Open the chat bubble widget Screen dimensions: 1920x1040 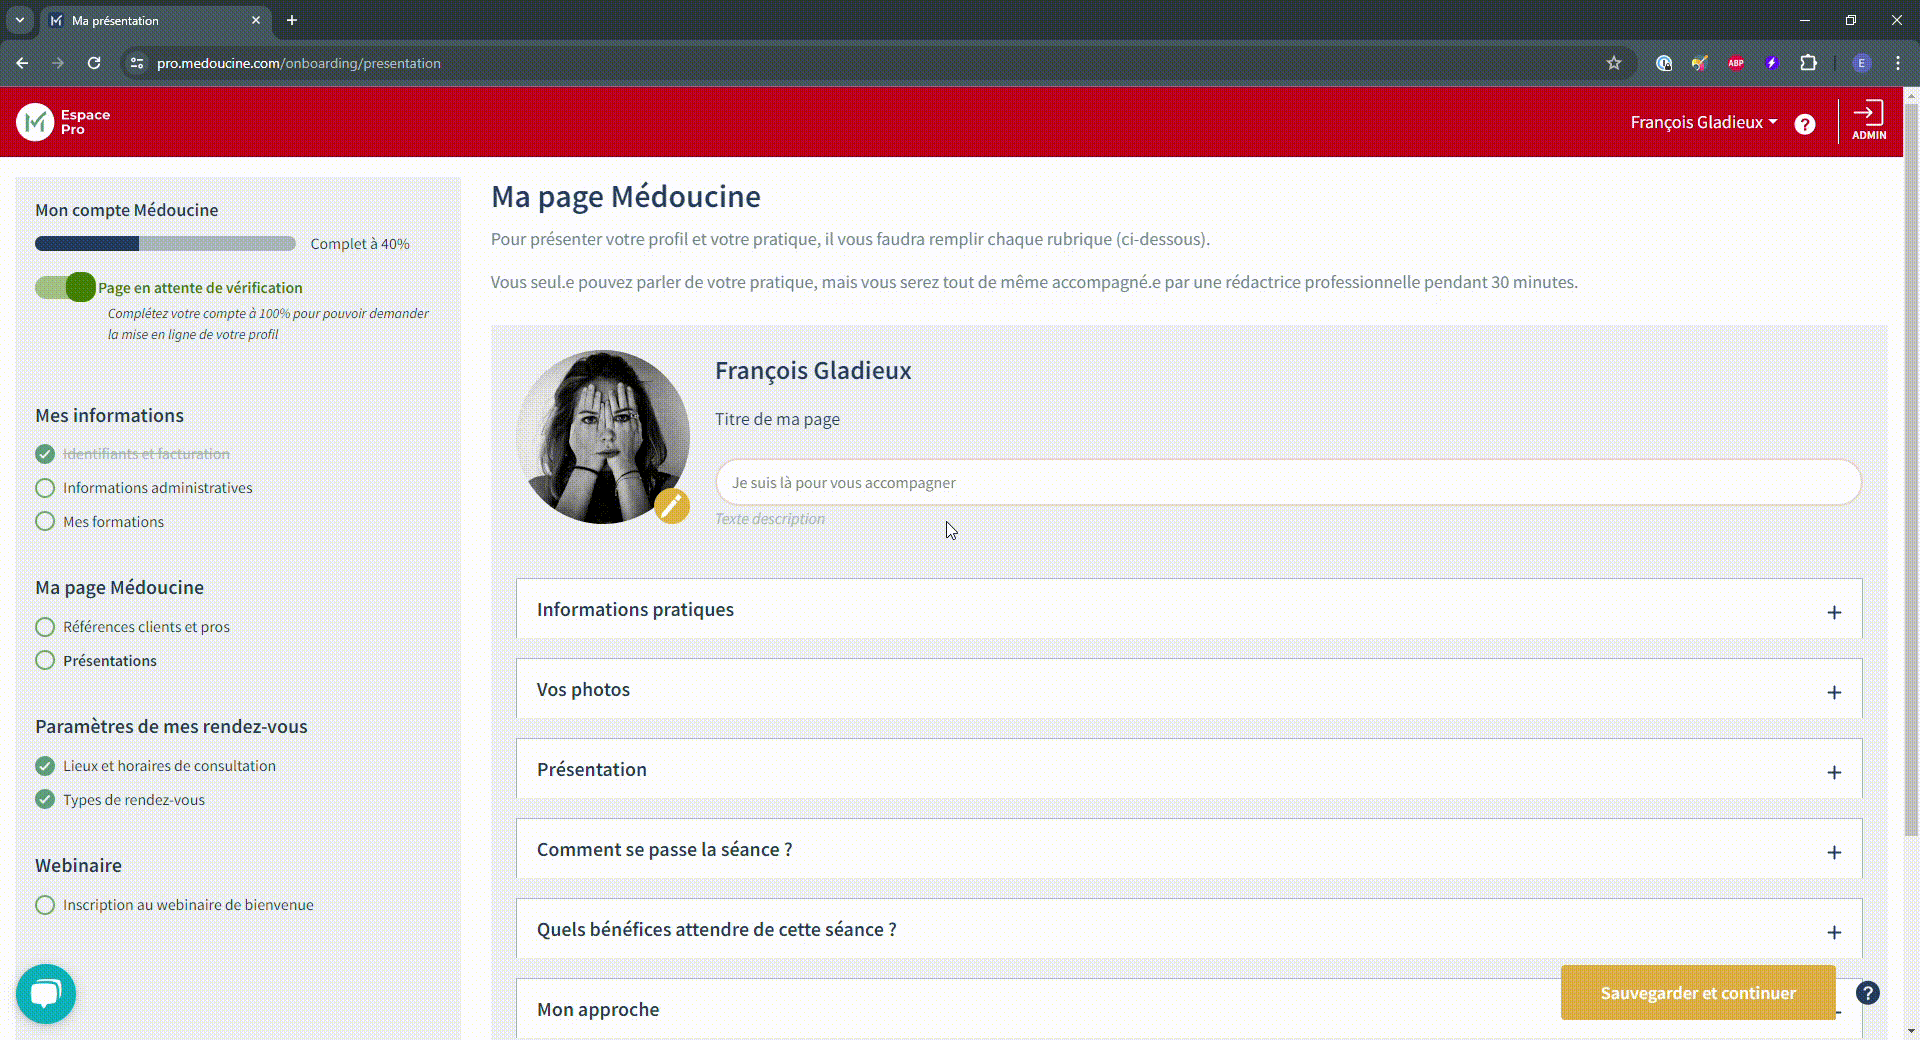click(x=46, y=993)
